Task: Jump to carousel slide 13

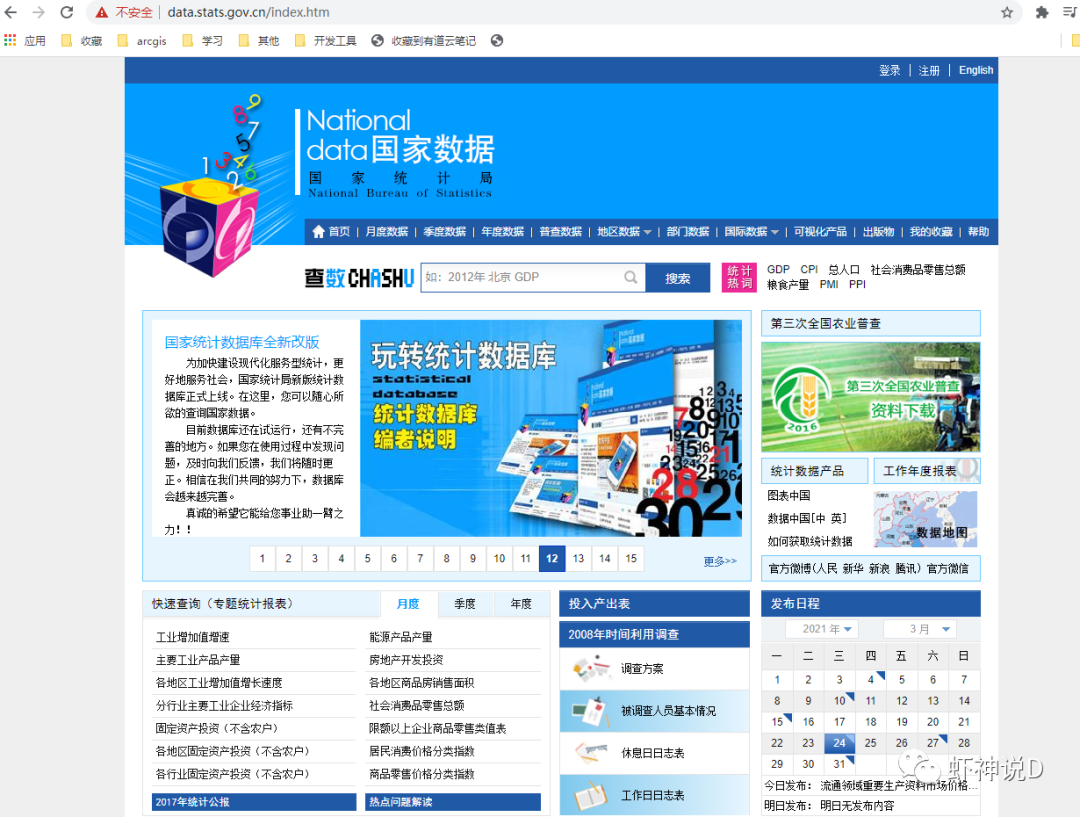Action: point(579,559)
